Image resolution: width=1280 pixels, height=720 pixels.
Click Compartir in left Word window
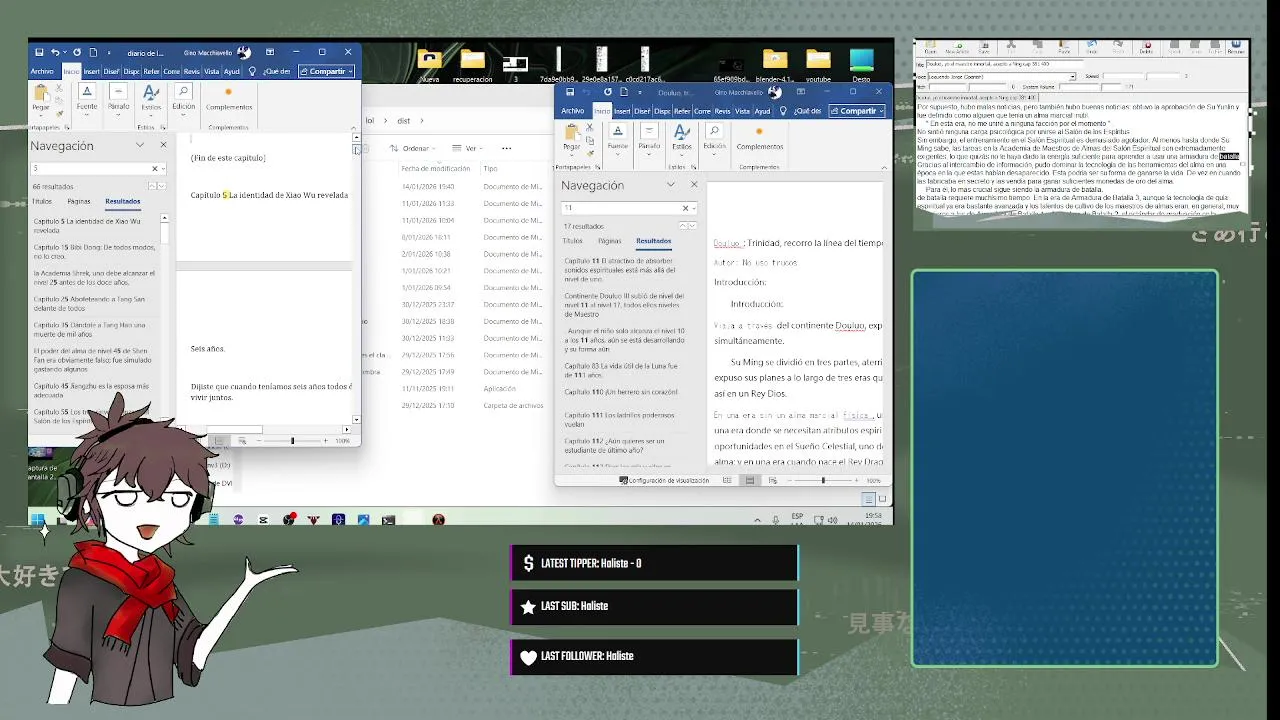(327, 71)
